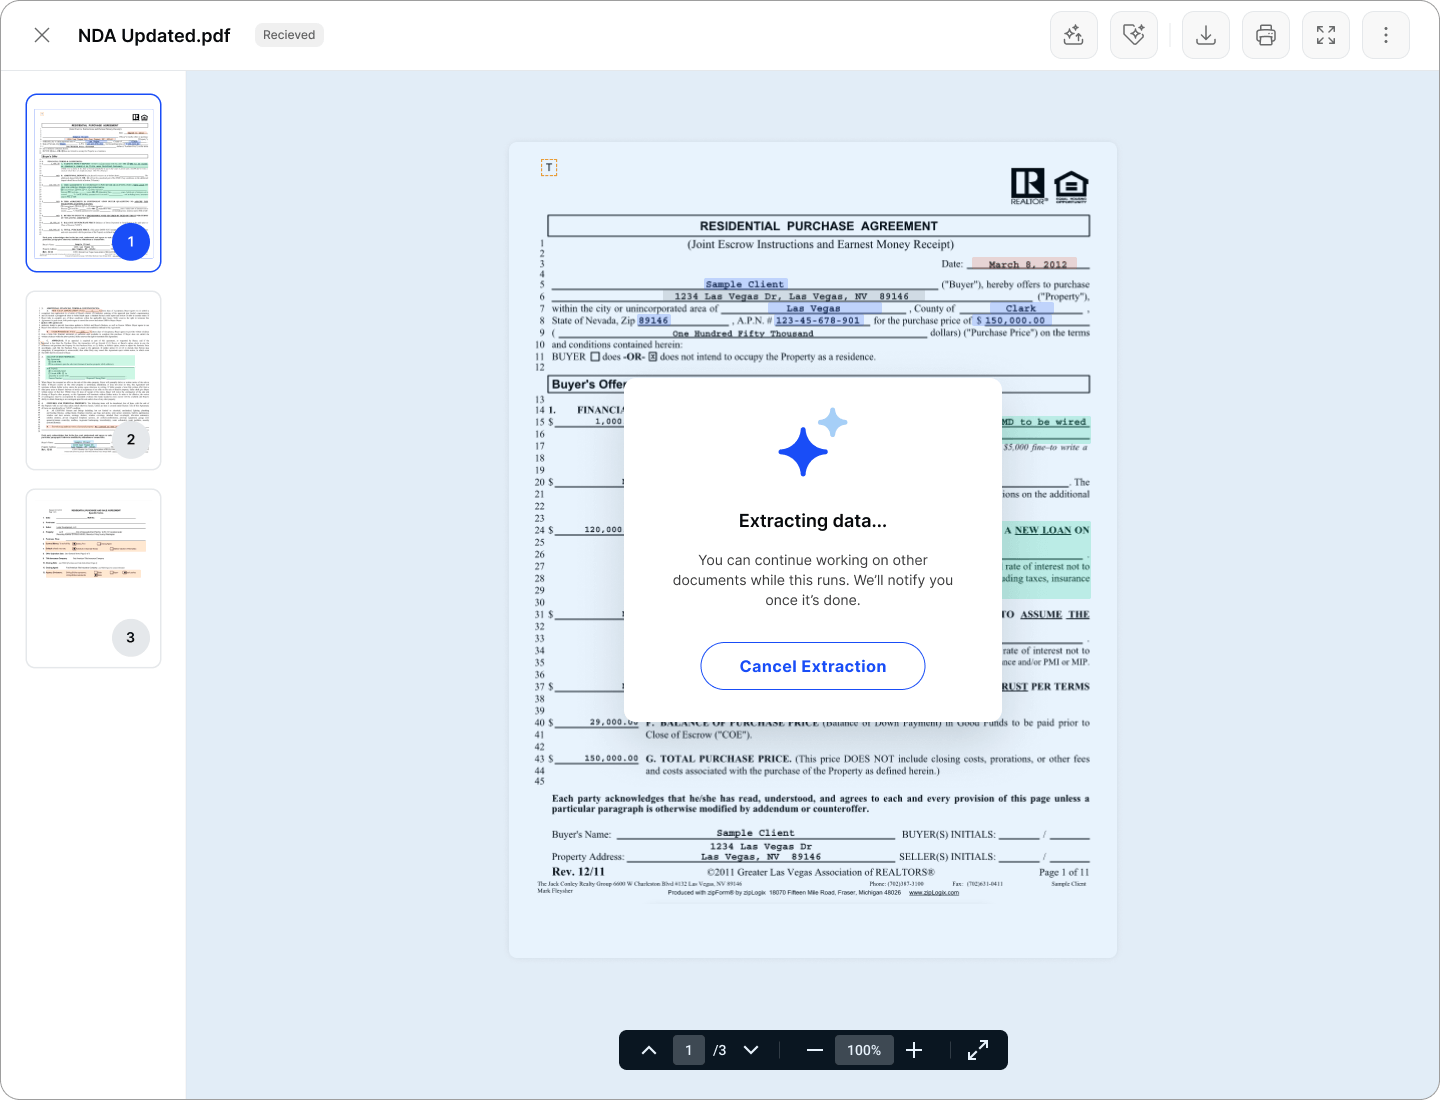Close the document viewer with X
Viewport: 1440px width, 1100px height.
42,36
